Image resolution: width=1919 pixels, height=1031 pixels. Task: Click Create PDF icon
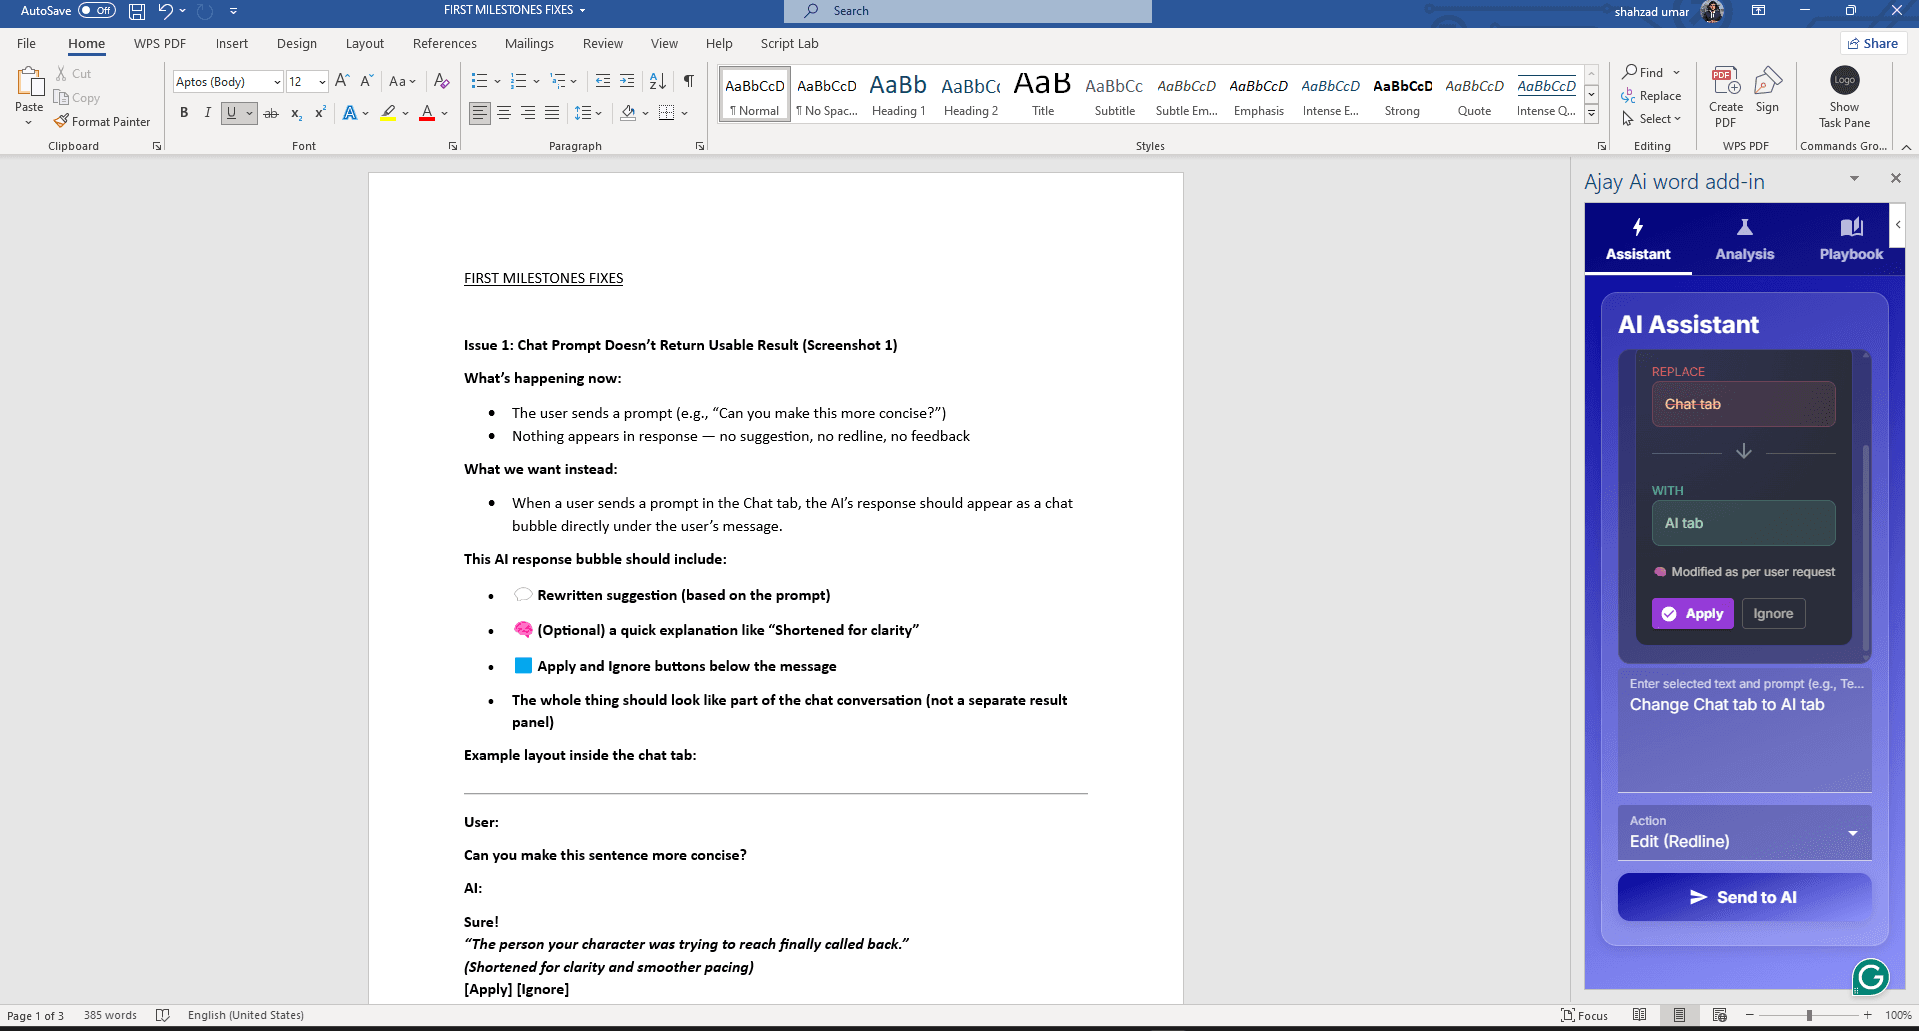click(1726, 96)
